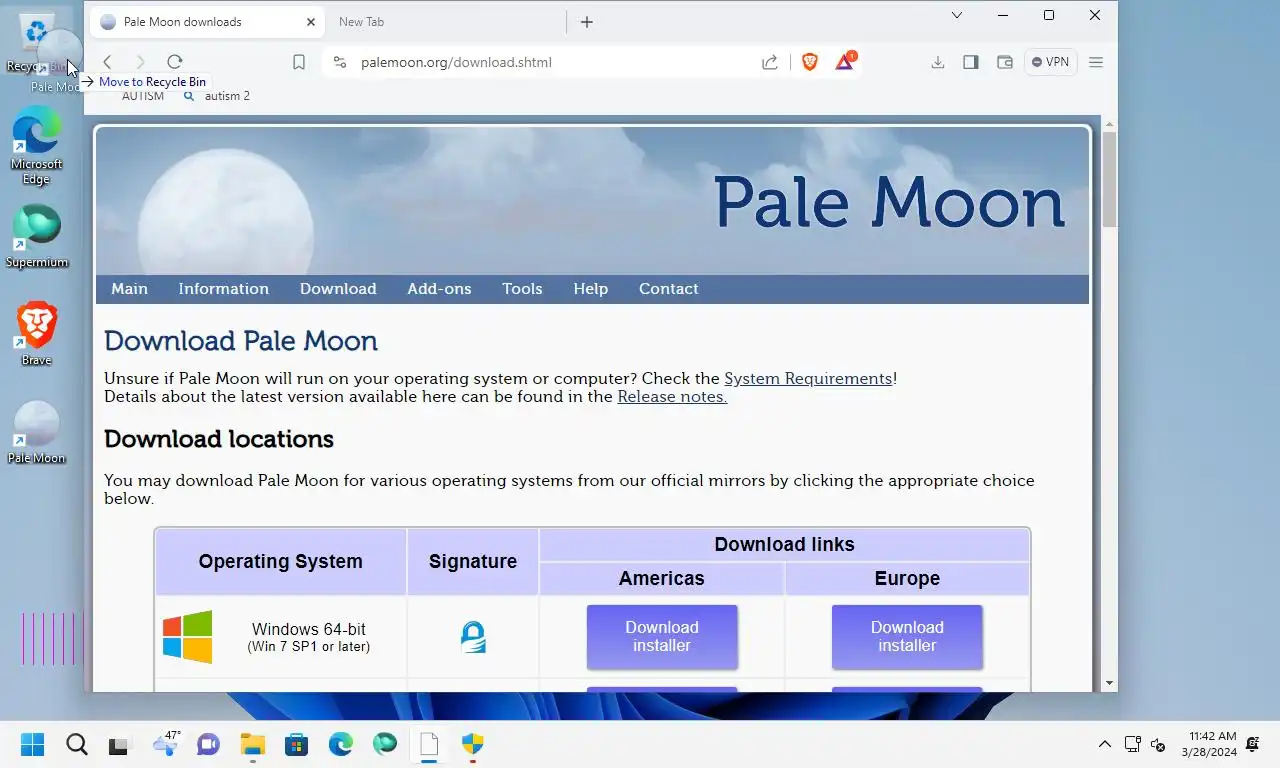The height and width of the screenshot is (768, 1280).
Task: Click the Windows logo in table row
Action: [x=188, y=637]
